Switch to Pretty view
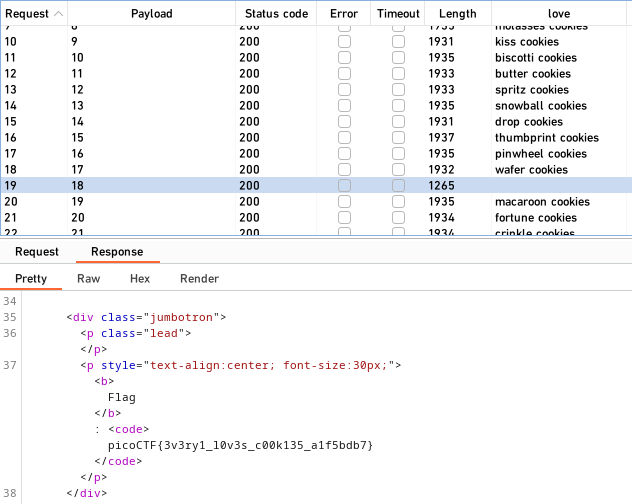Screen dimensions: 632x504 (31, 279)
